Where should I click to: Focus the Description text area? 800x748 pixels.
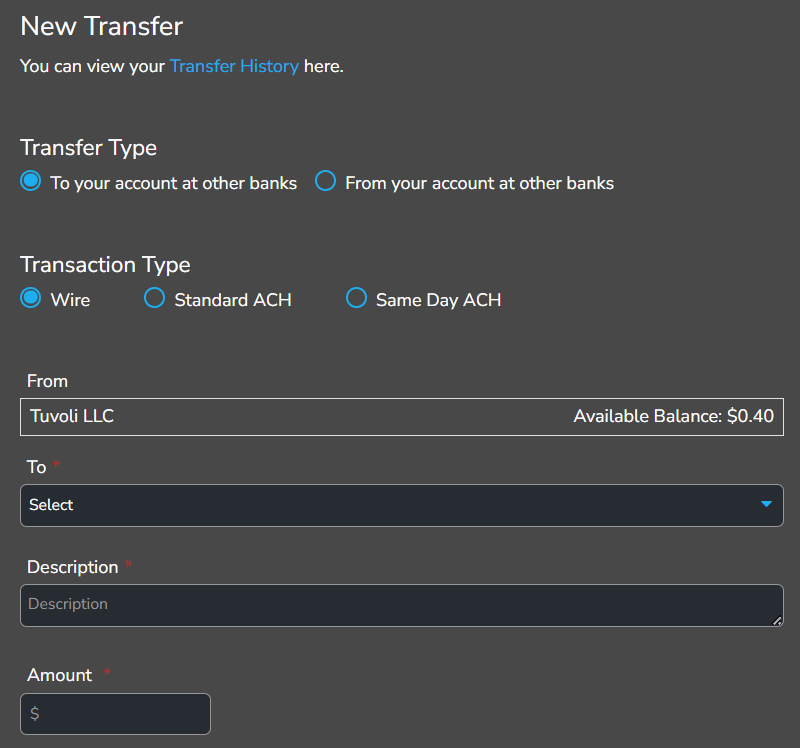click(x=400, y=605)
